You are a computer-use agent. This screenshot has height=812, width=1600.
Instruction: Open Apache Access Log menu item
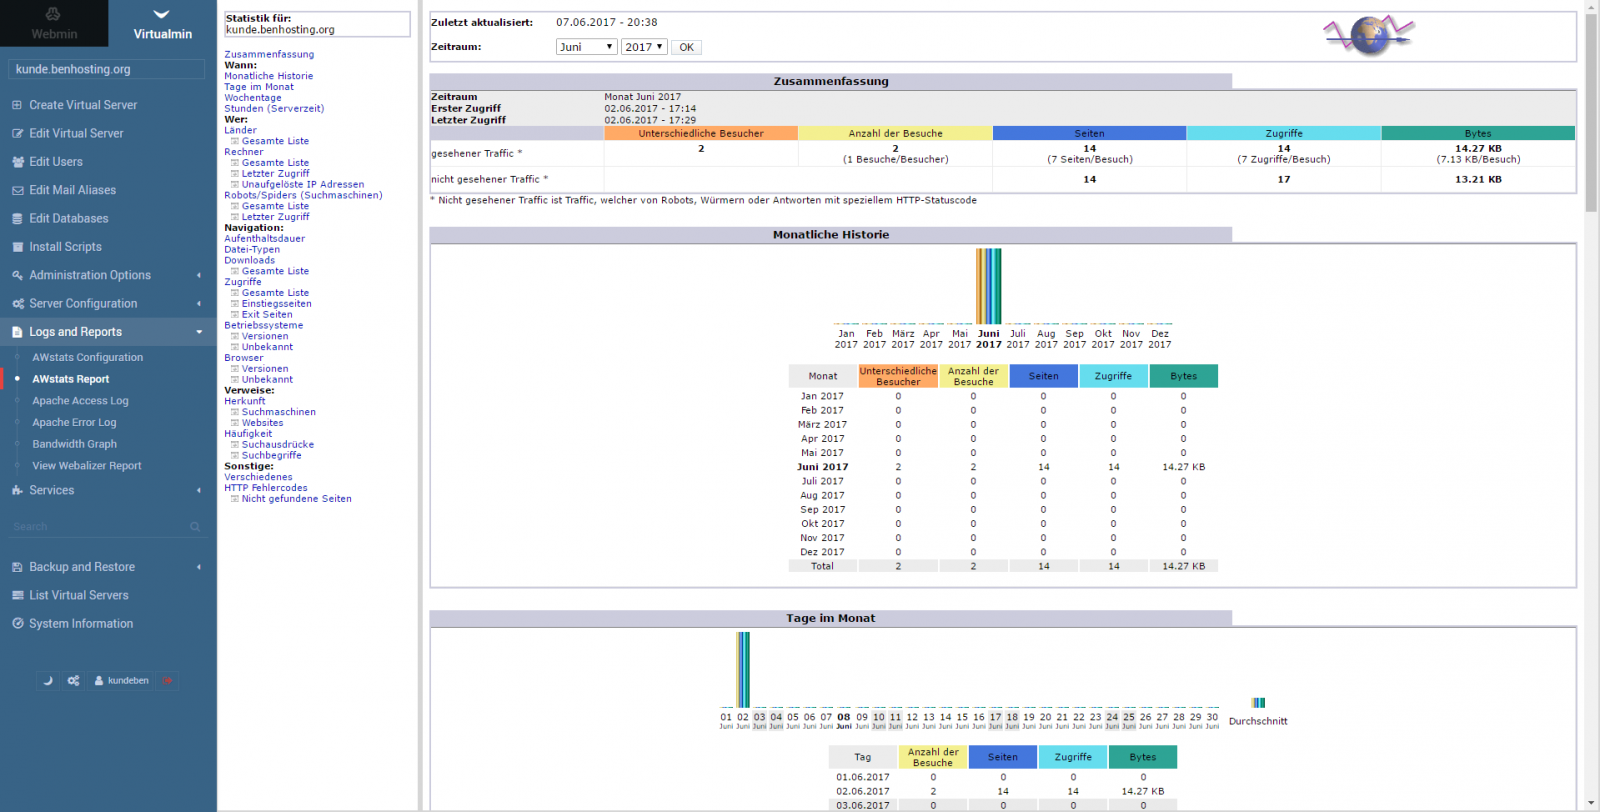point(80,401)
